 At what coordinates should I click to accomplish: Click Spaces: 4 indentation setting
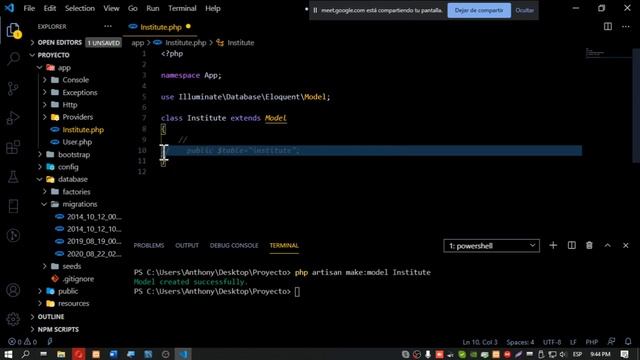coord(520,342)
